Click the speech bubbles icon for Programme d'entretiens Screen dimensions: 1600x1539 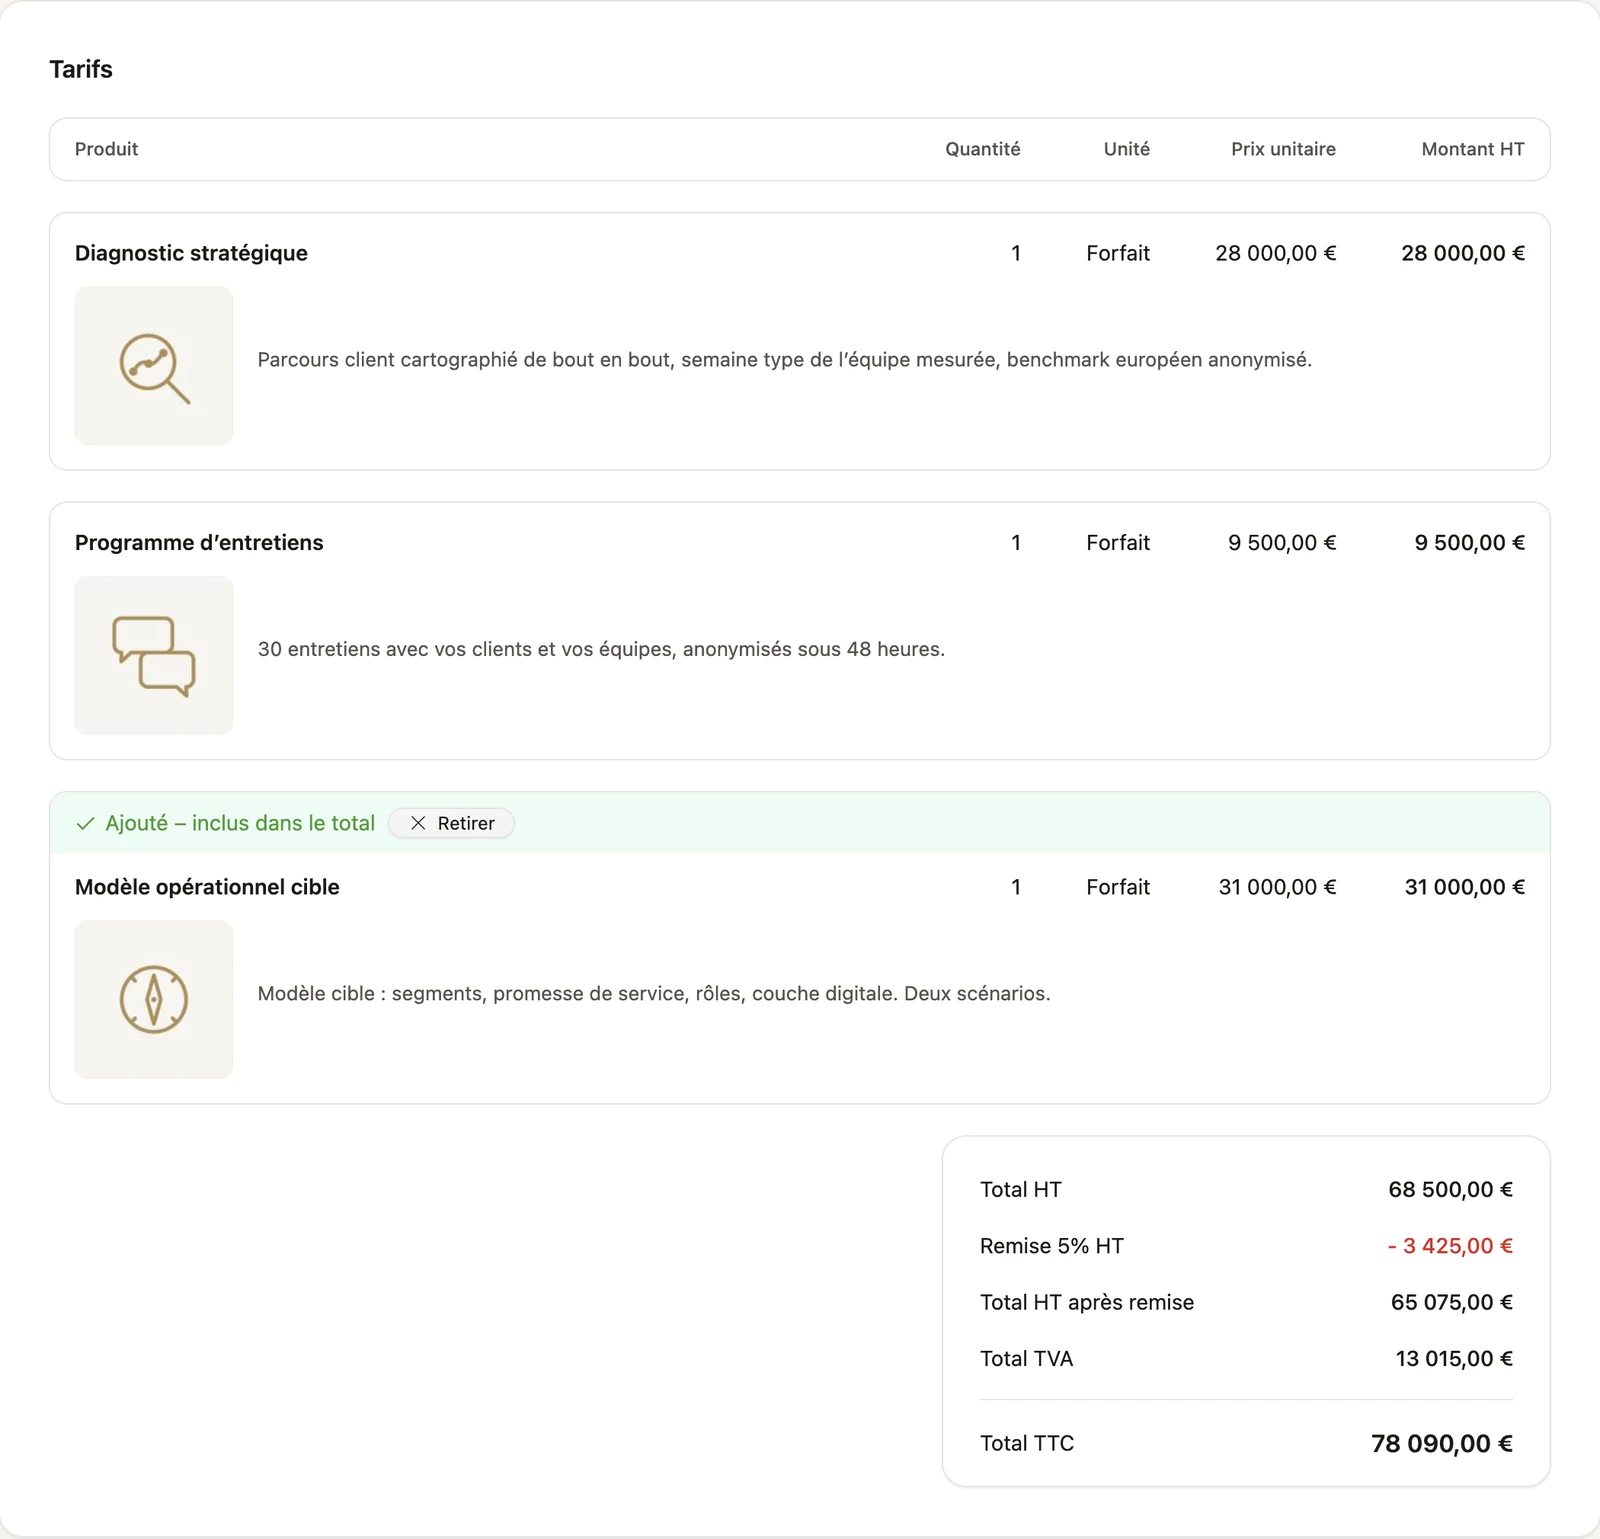tap(154, 656)
